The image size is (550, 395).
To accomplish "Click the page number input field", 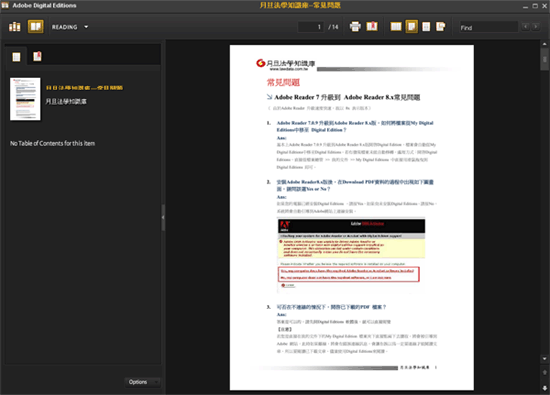I will [x=311, y=27].
